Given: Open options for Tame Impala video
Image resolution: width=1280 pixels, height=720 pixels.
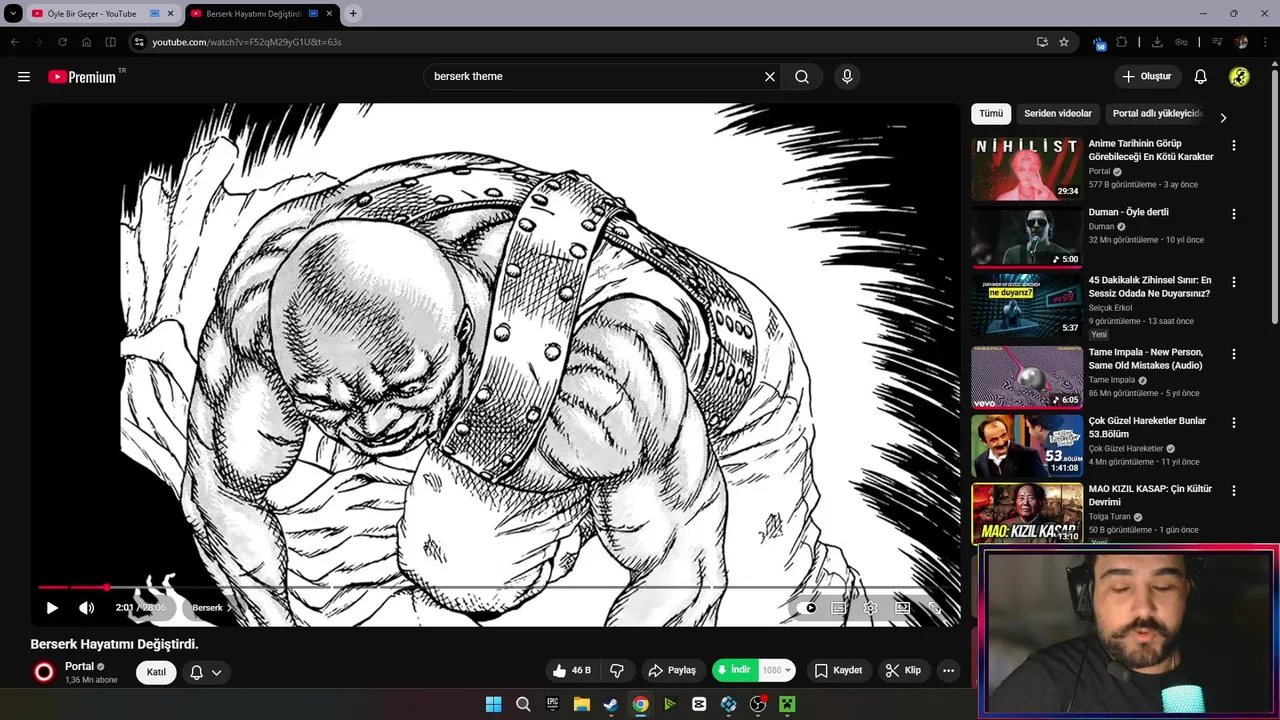Looking at the screenshot, I should (x=1233, y=354).
